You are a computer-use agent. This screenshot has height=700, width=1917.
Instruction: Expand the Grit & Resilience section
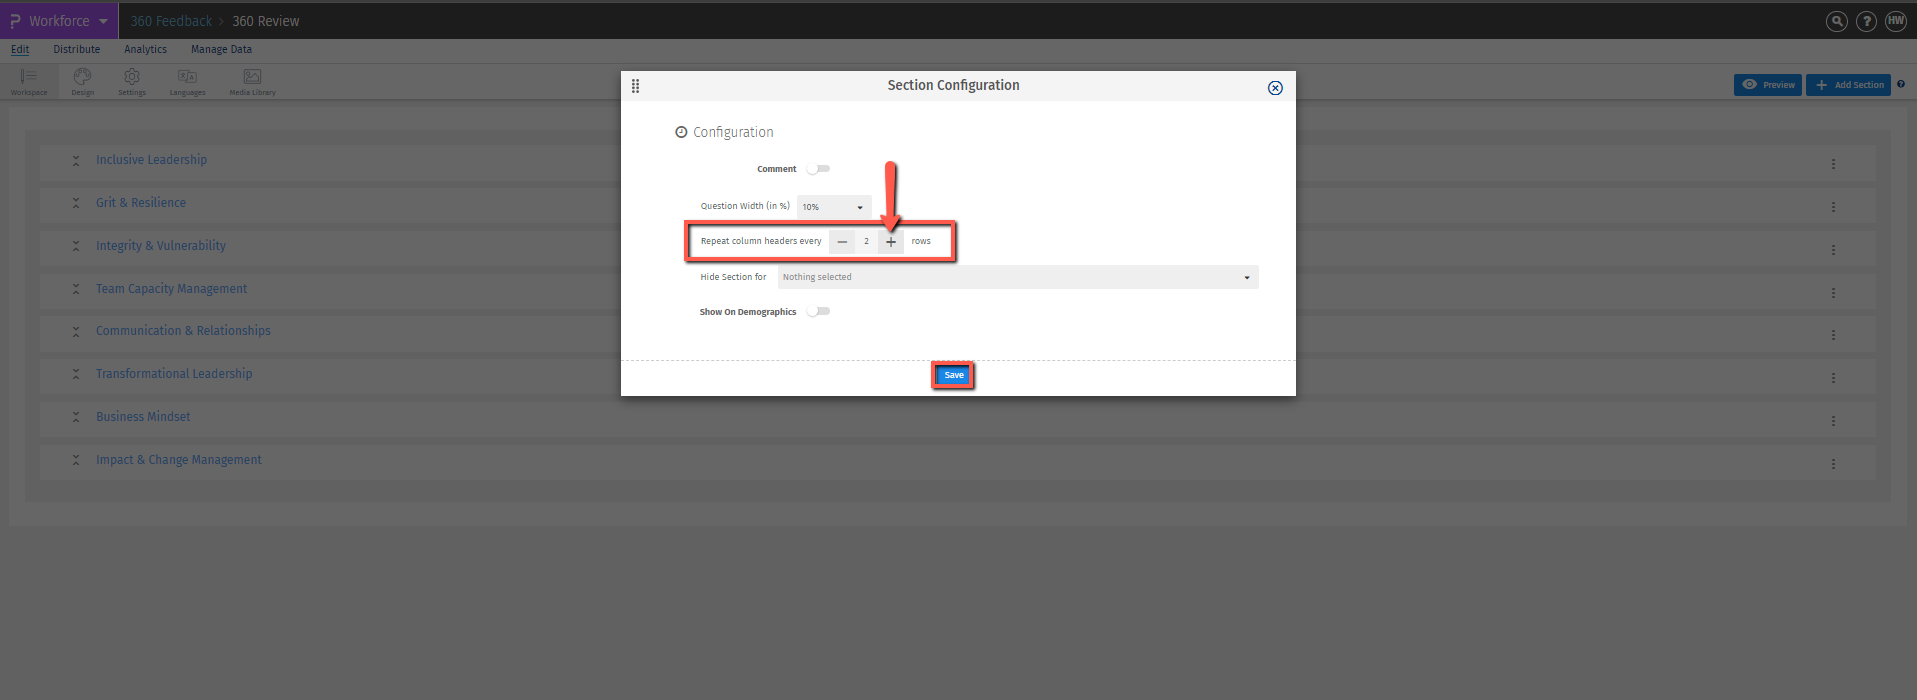coord(76,203)
